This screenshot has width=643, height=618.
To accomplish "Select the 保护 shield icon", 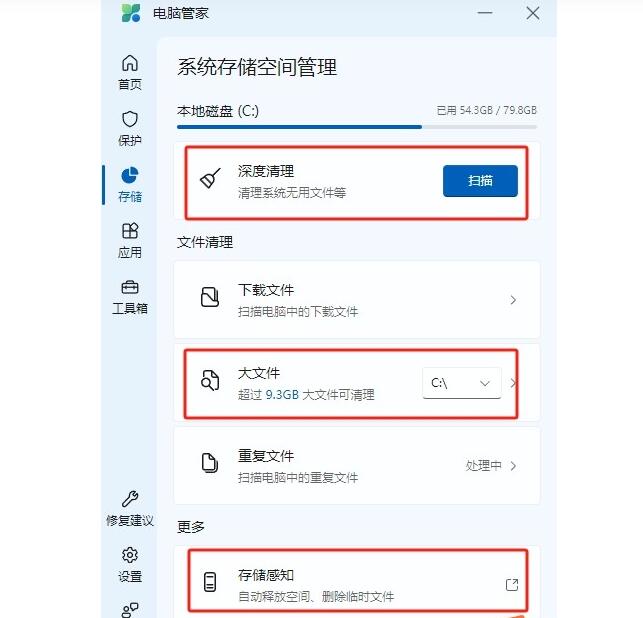I will click(130, 119).
